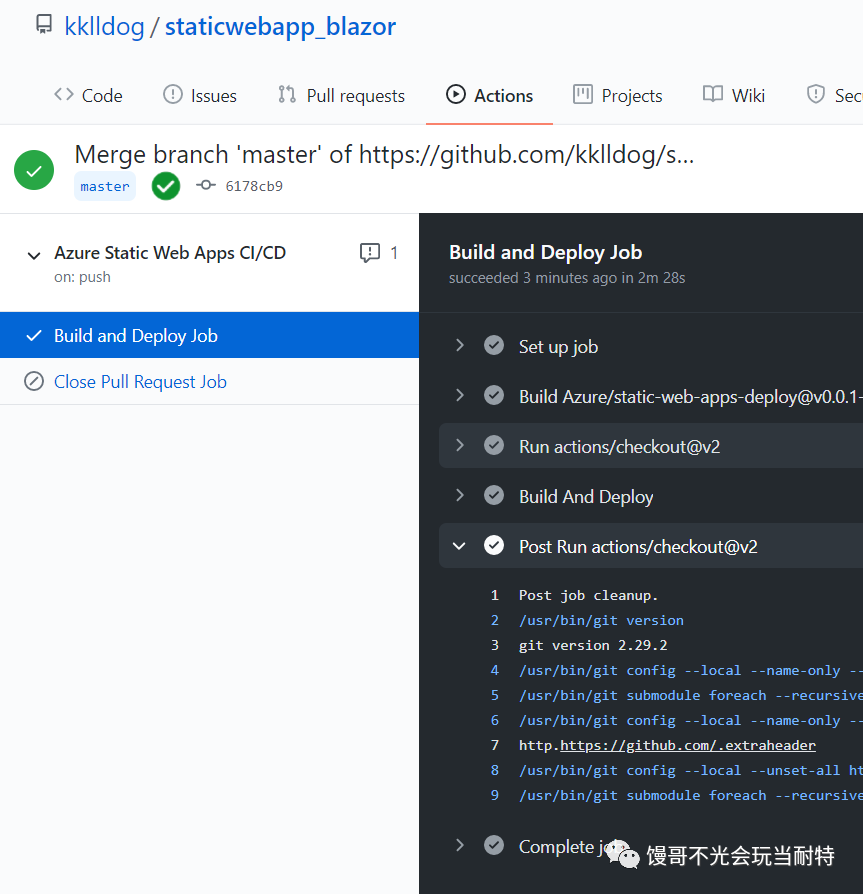The image size is (863, 894).
Task: Open the Close Pull Request Job
Action: 140,381
